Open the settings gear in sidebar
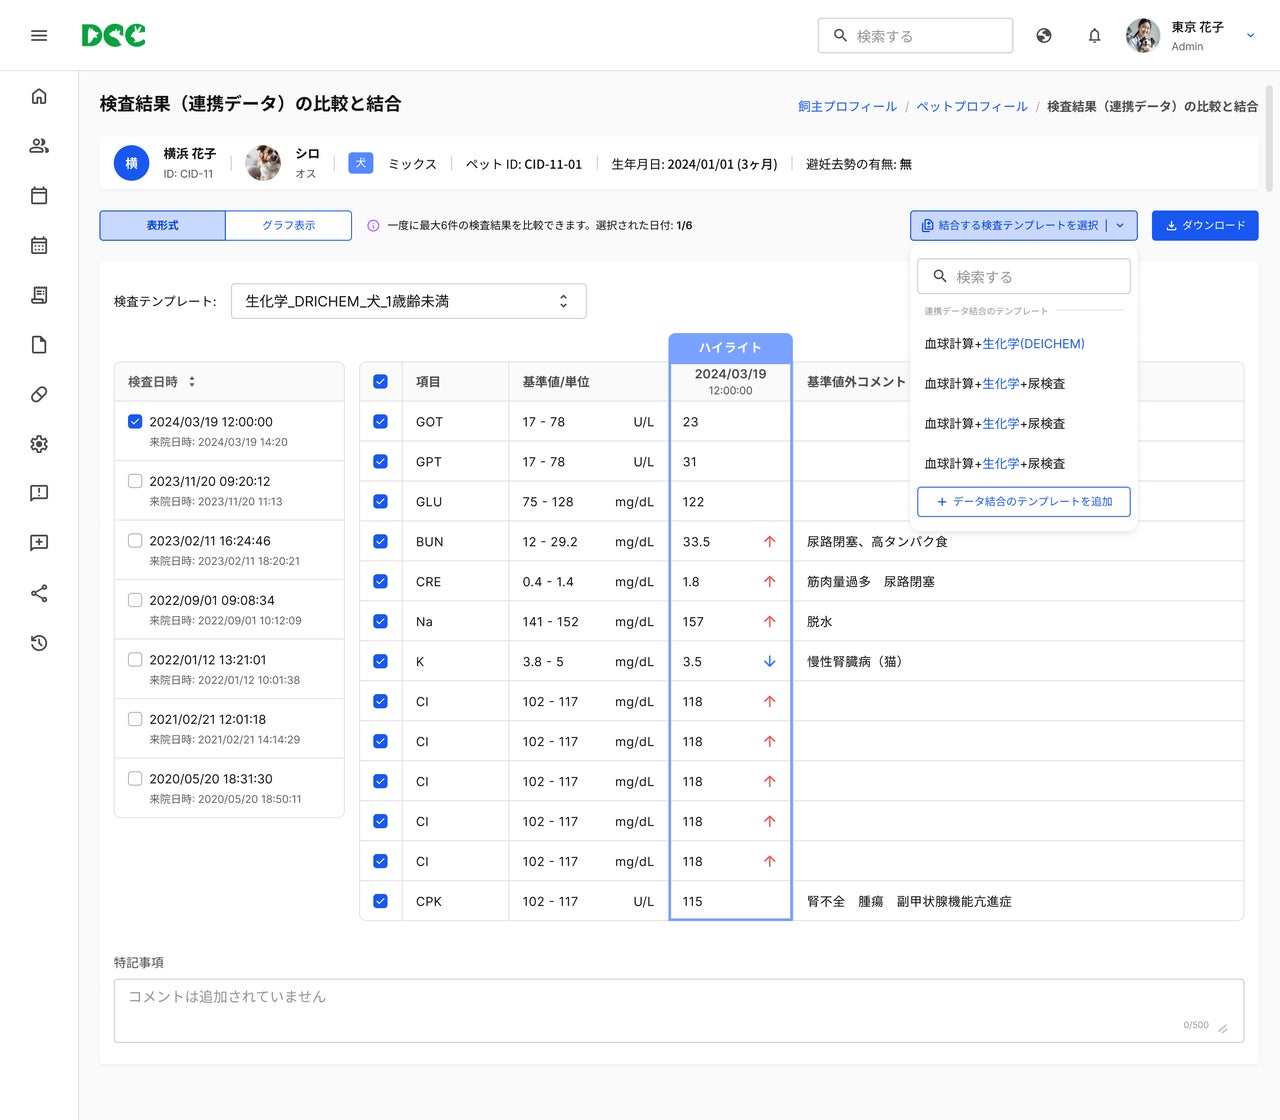The width and height of the screenshot is (1280, 1120). (39, 444)
